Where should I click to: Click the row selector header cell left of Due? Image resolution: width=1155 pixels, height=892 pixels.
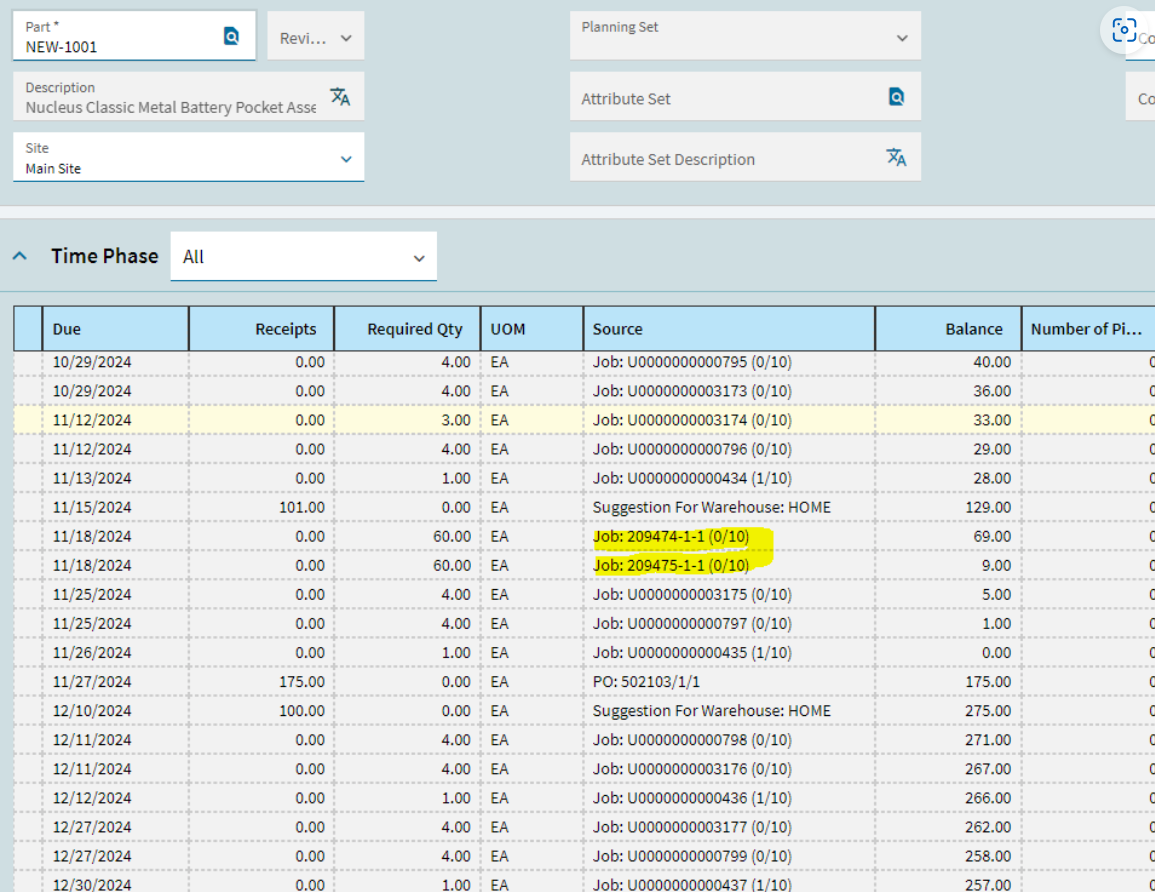[x=28, y=329]
